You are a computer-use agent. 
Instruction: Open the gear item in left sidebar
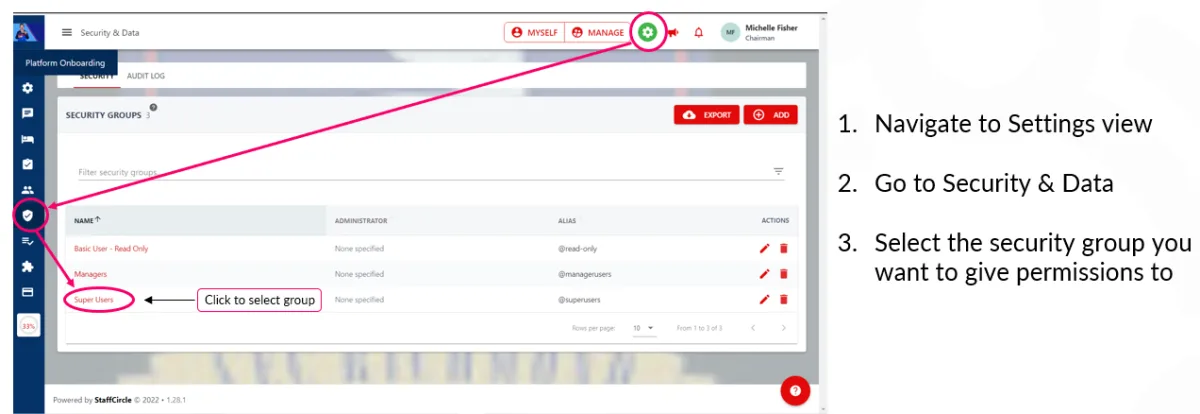tap(28, 89)
